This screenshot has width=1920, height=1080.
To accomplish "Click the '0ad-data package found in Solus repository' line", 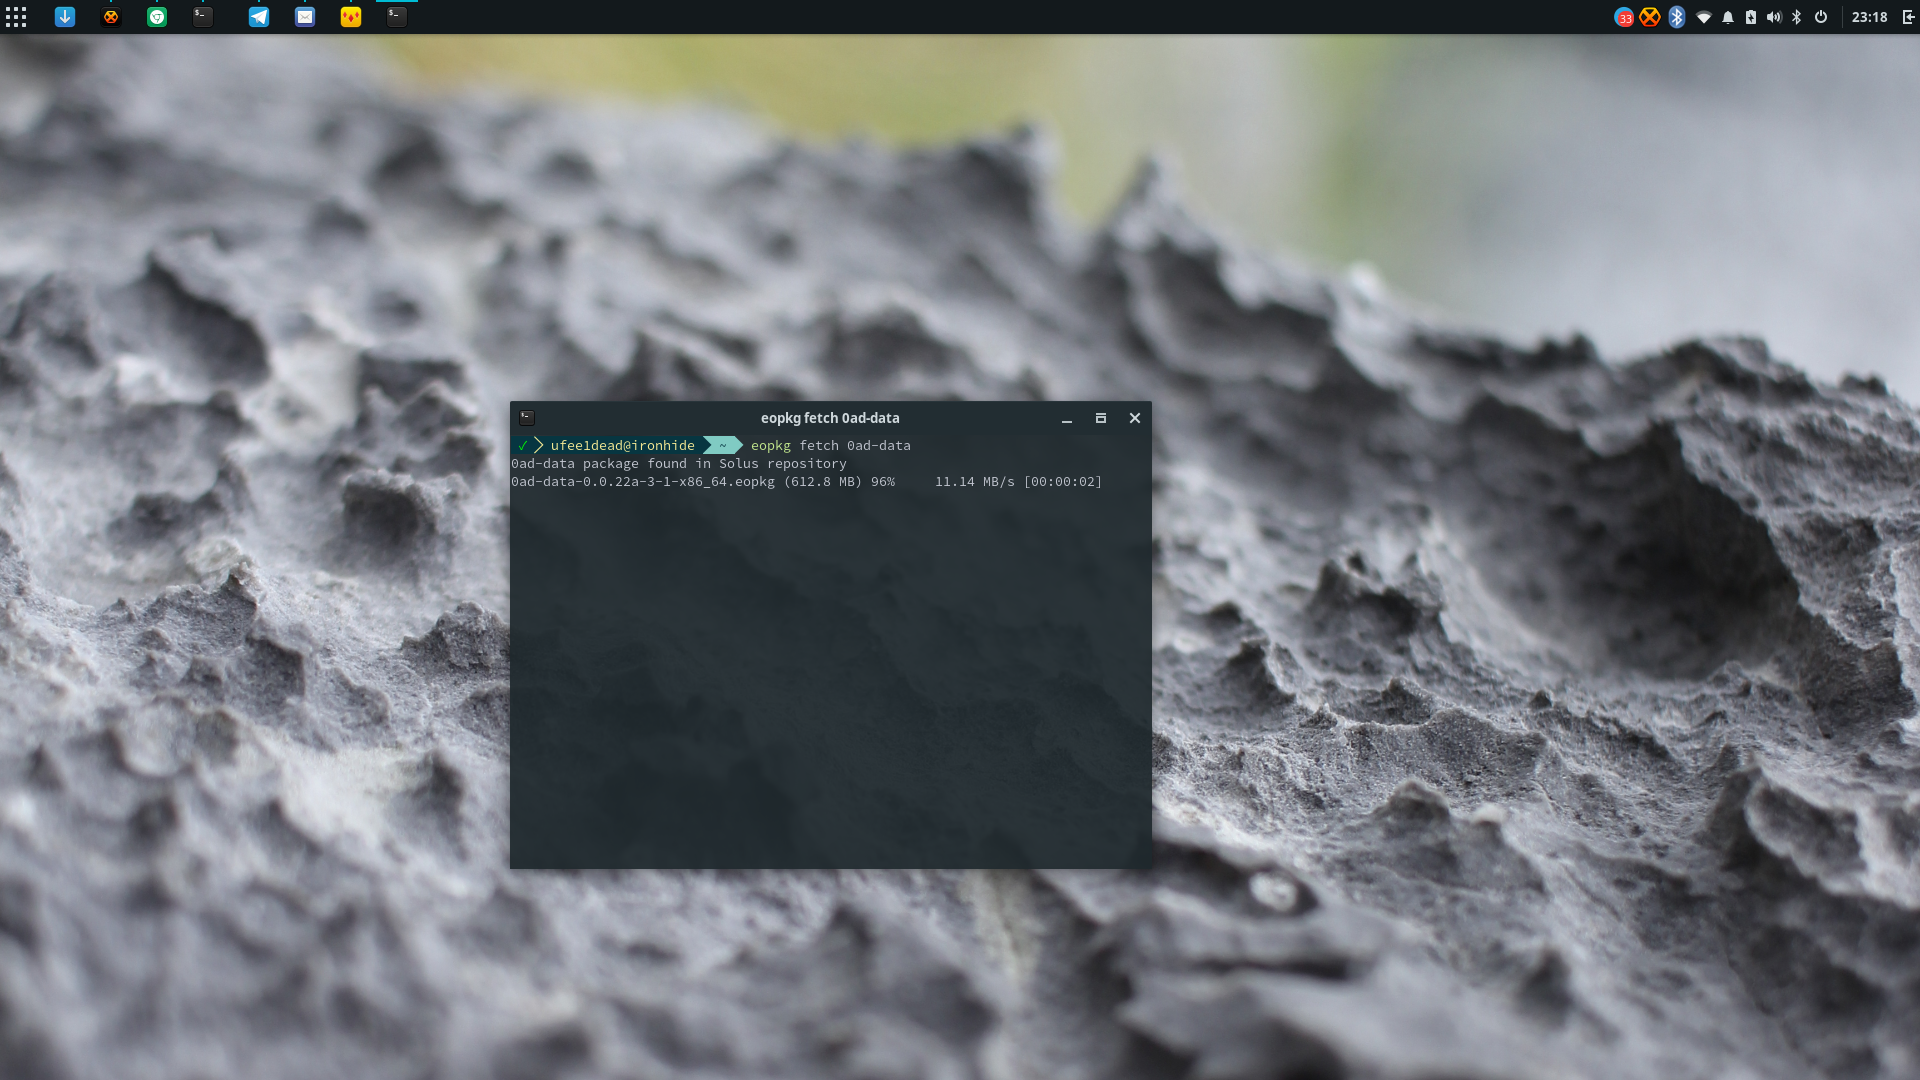I will click(679, 464).
